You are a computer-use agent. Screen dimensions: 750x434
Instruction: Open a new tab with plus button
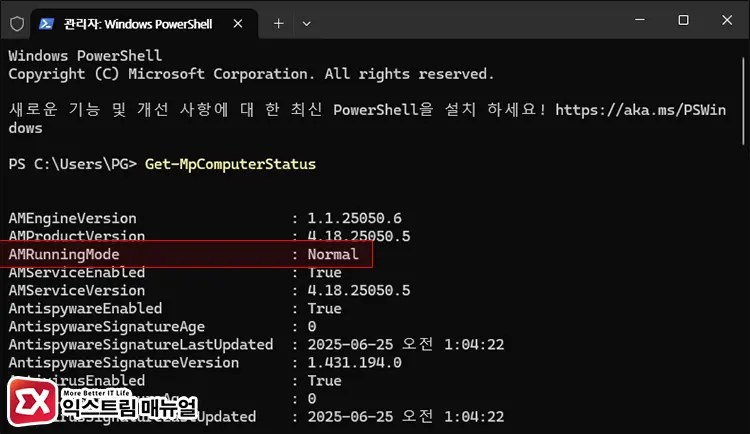click(278, 23)
